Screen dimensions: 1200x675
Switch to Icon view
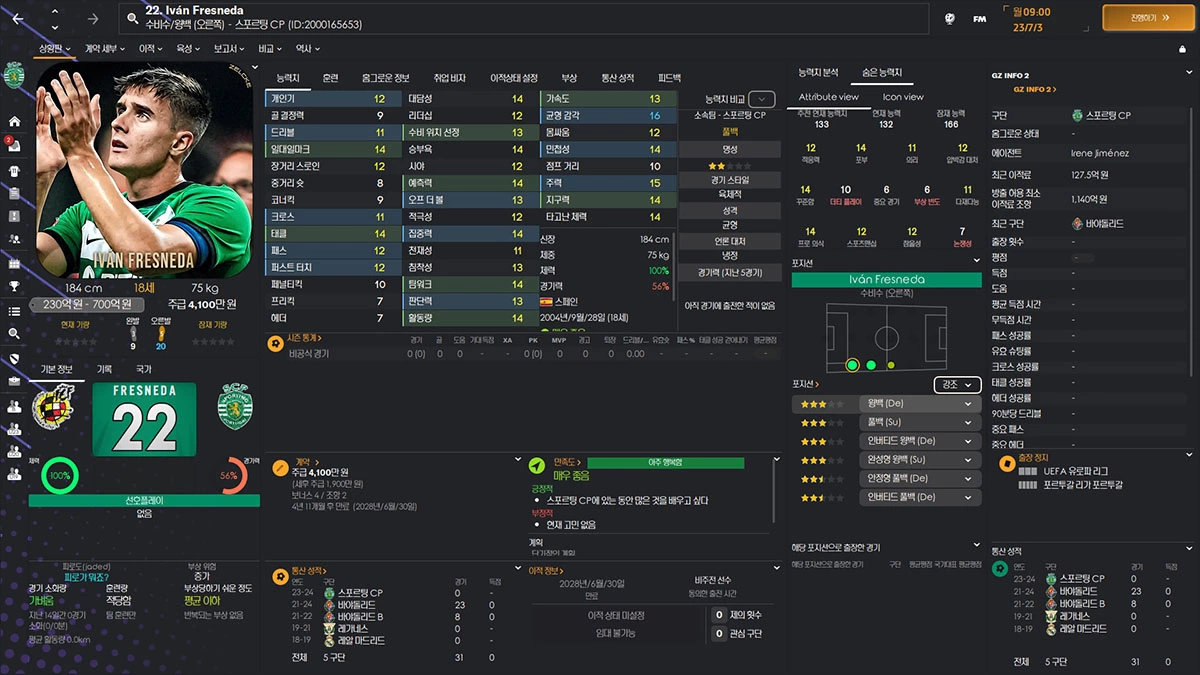coord(903,97)
